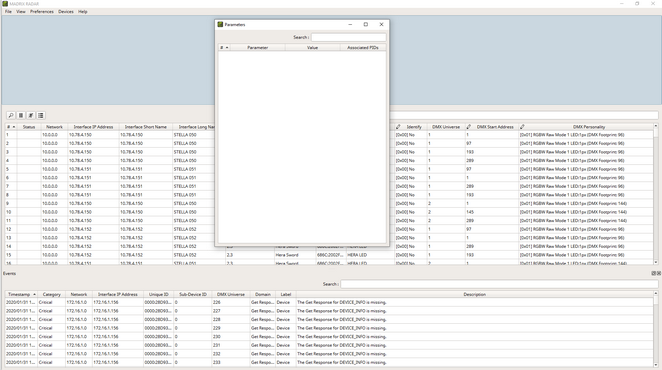The width and height of the screenshot is (662, 370).
Task: Click the second toolbar icon beside the magnifier
Action: coord(21,115)
